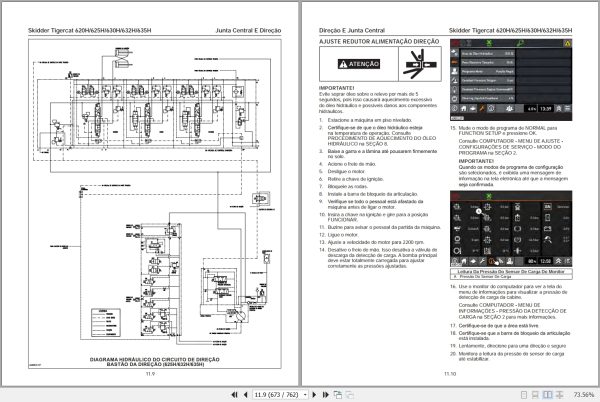The height and width of the screenshot is (402, 600).
Task: Go to the previous page
Action: pyautogui.click(x=245, y=394)
